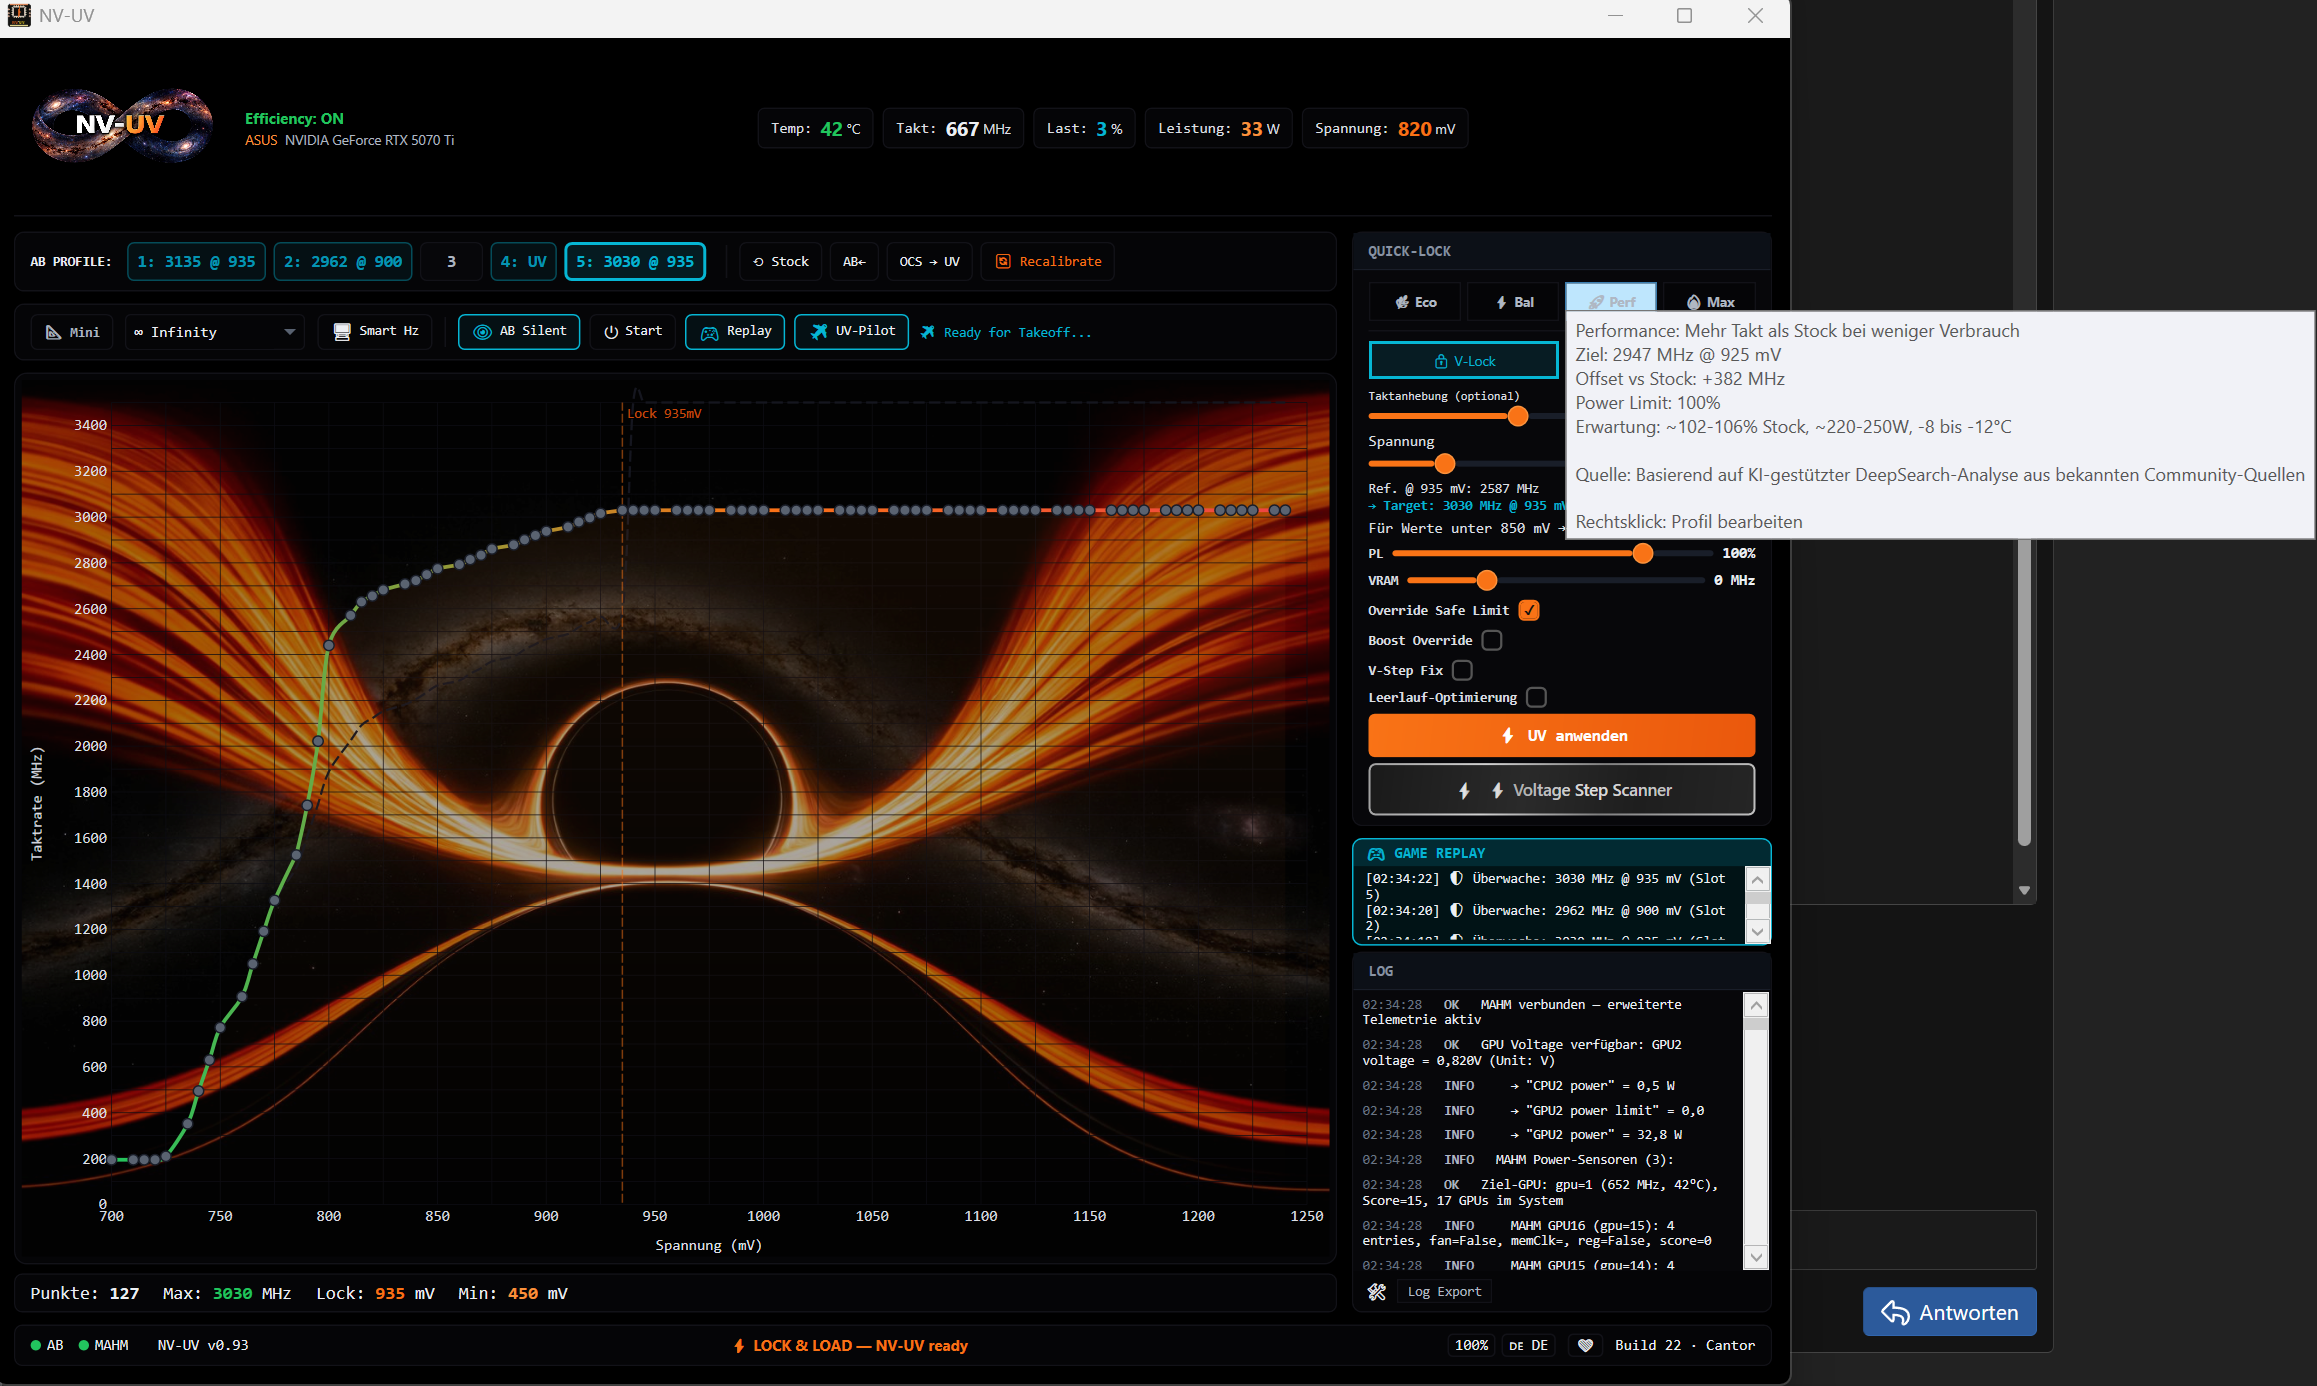
Task: Click the orange Recalibrate icon
Action: (1003, 261)
